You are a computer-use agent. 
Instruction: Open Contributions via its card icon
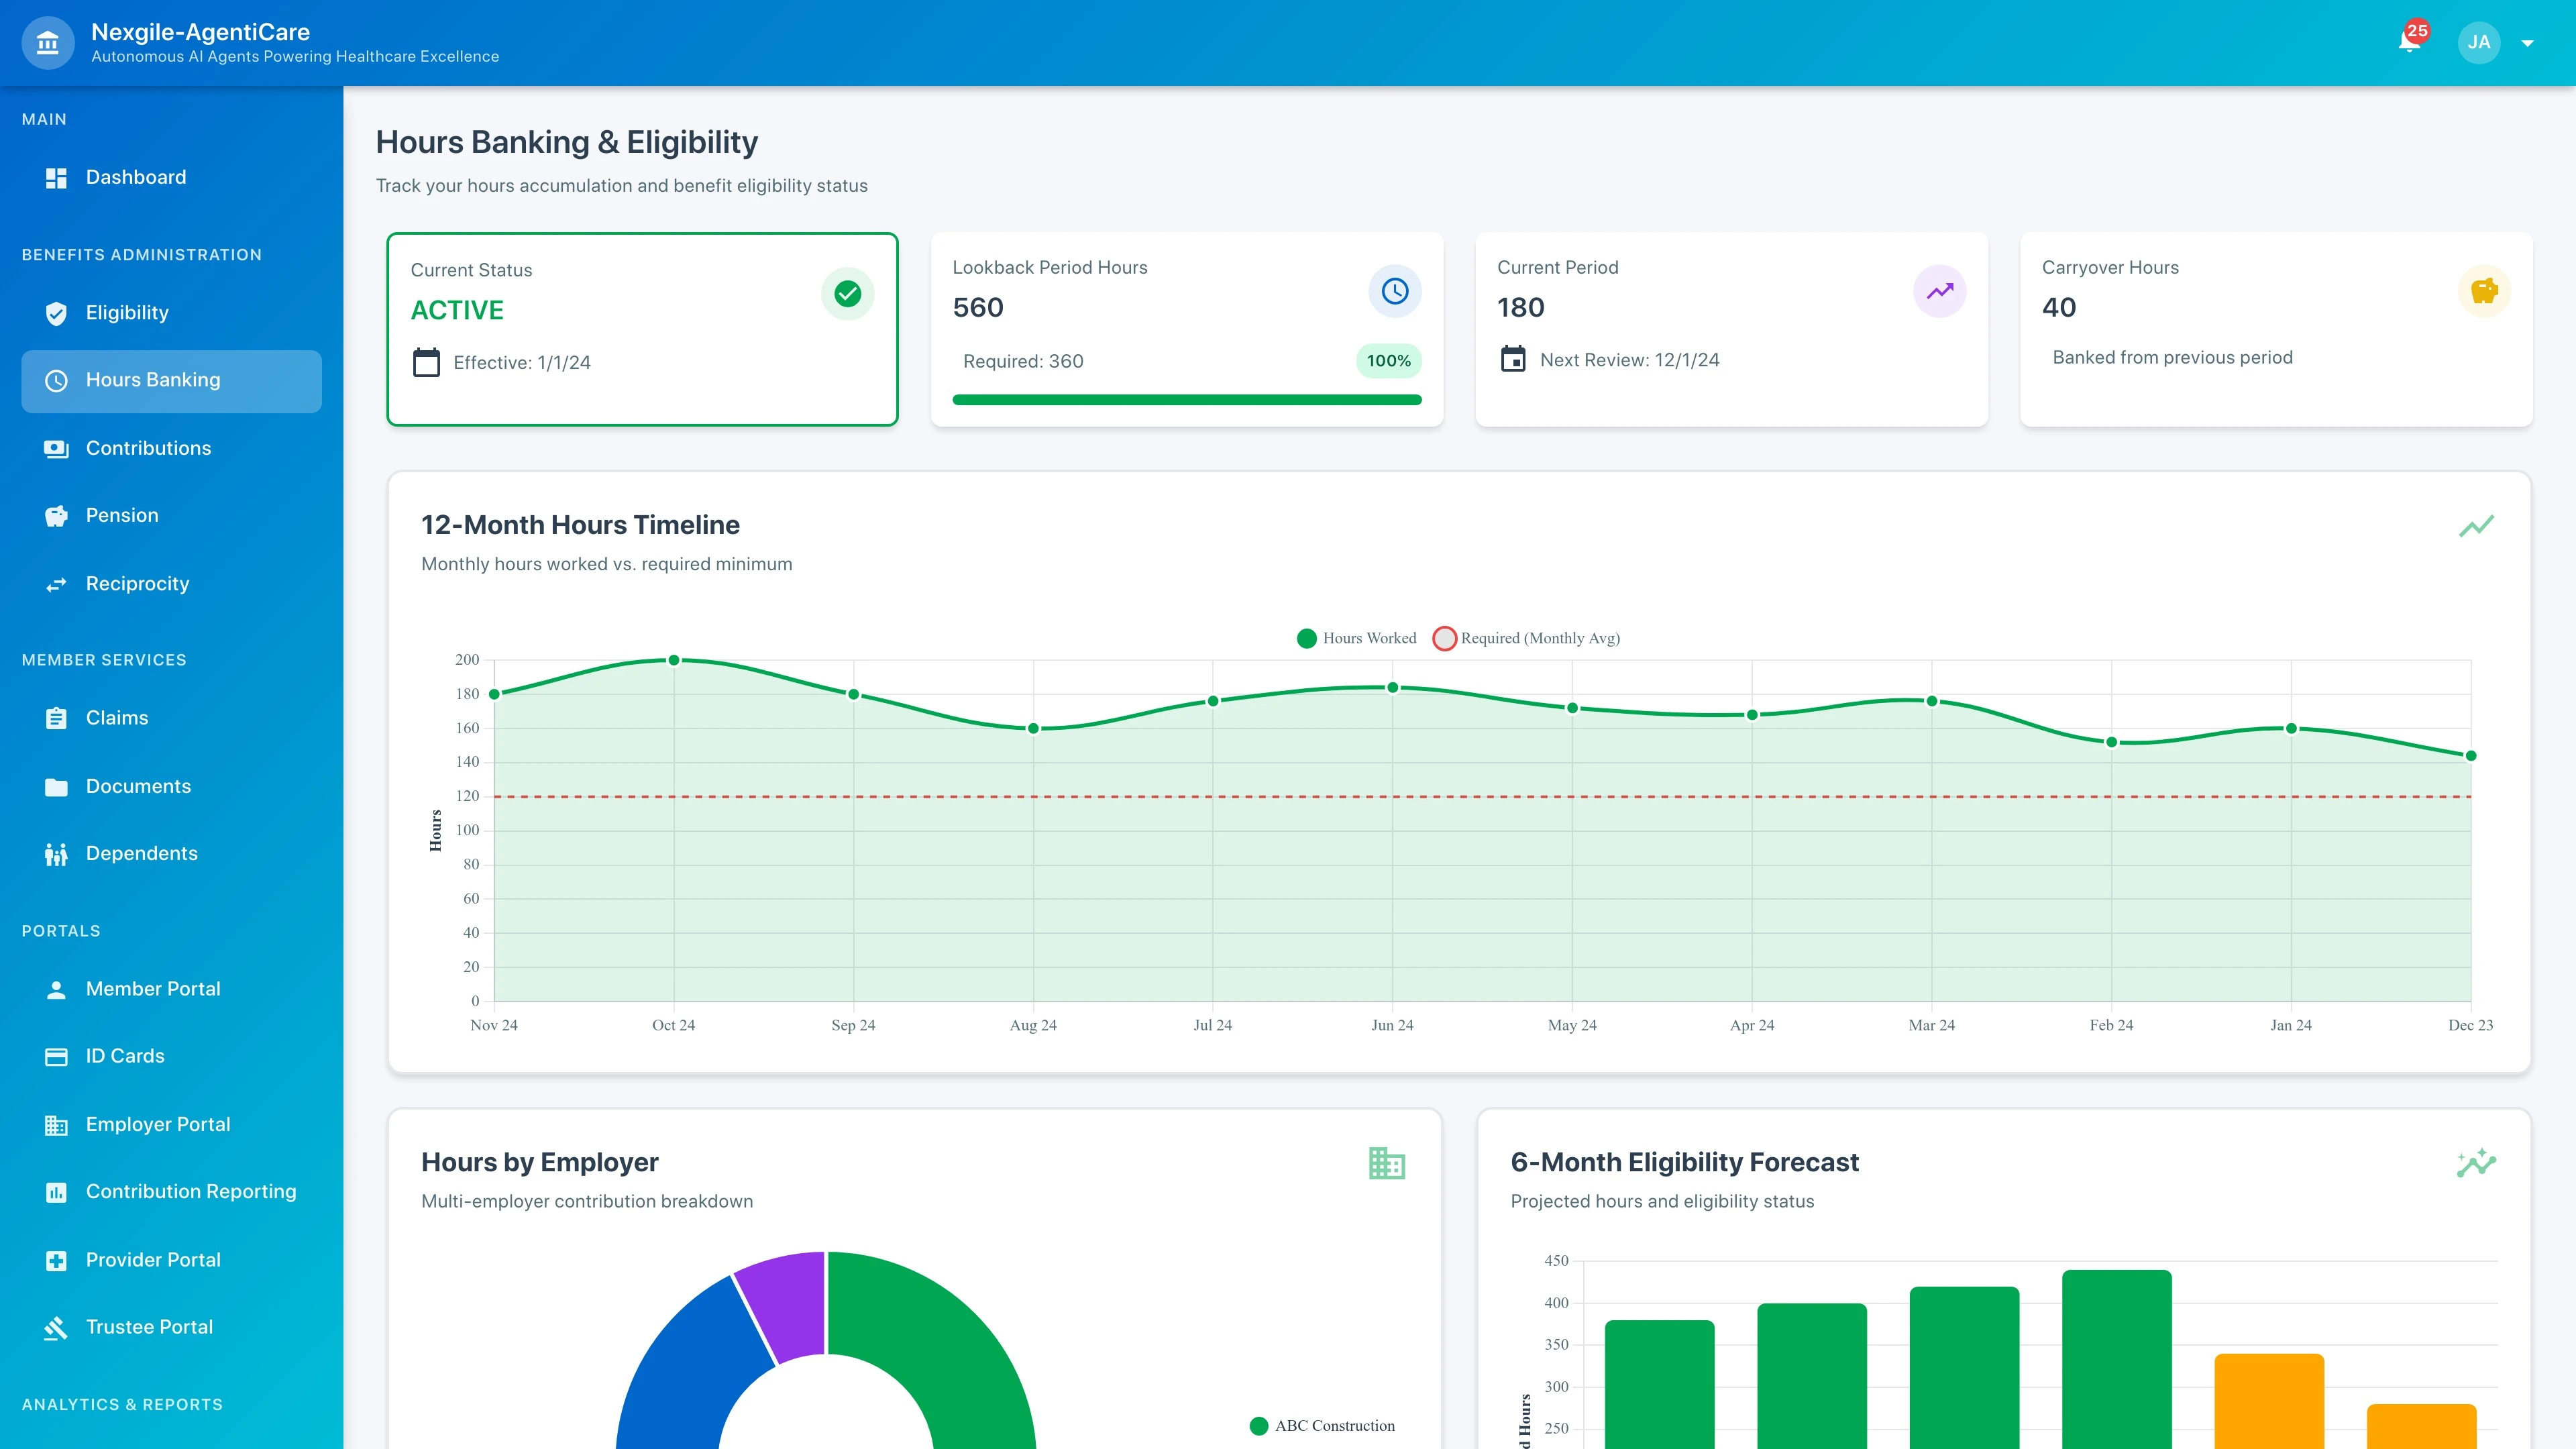click(56, 448)
